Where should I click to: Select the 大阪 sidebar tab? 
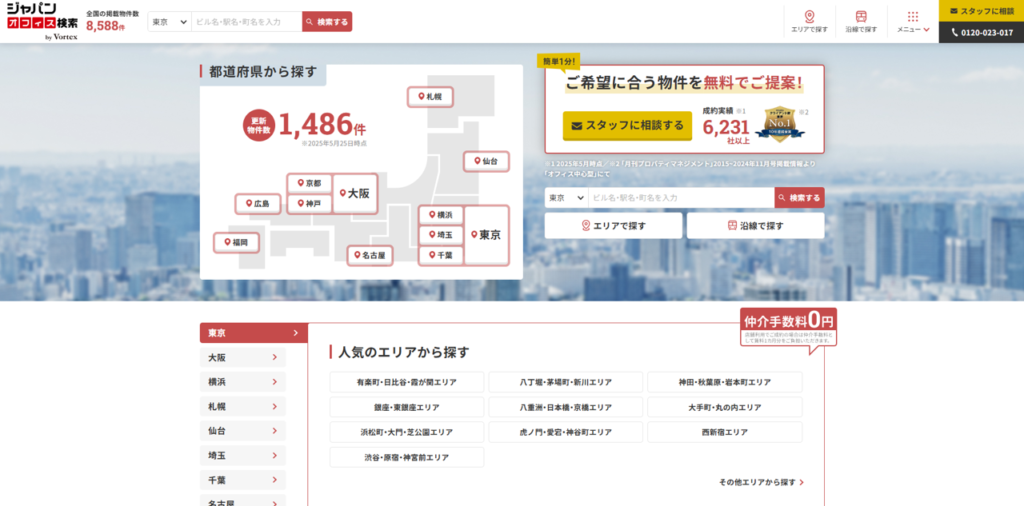243,357
